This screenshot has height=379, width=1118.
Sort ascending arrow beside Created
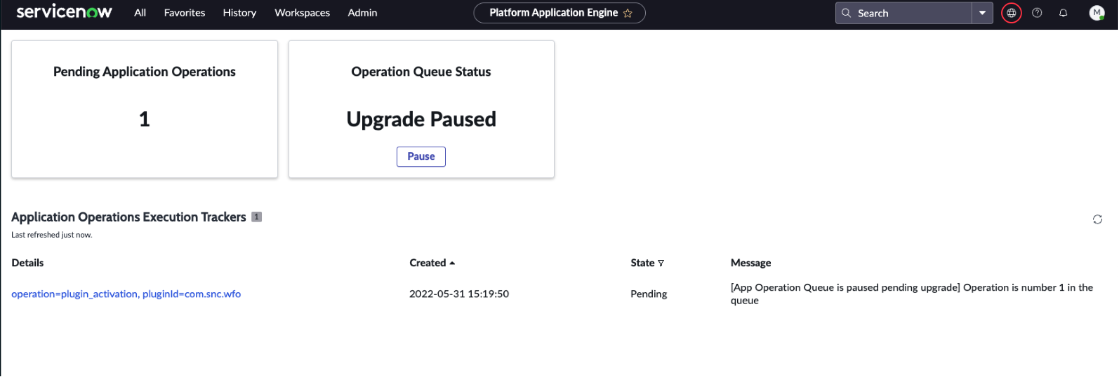[452, 263]
